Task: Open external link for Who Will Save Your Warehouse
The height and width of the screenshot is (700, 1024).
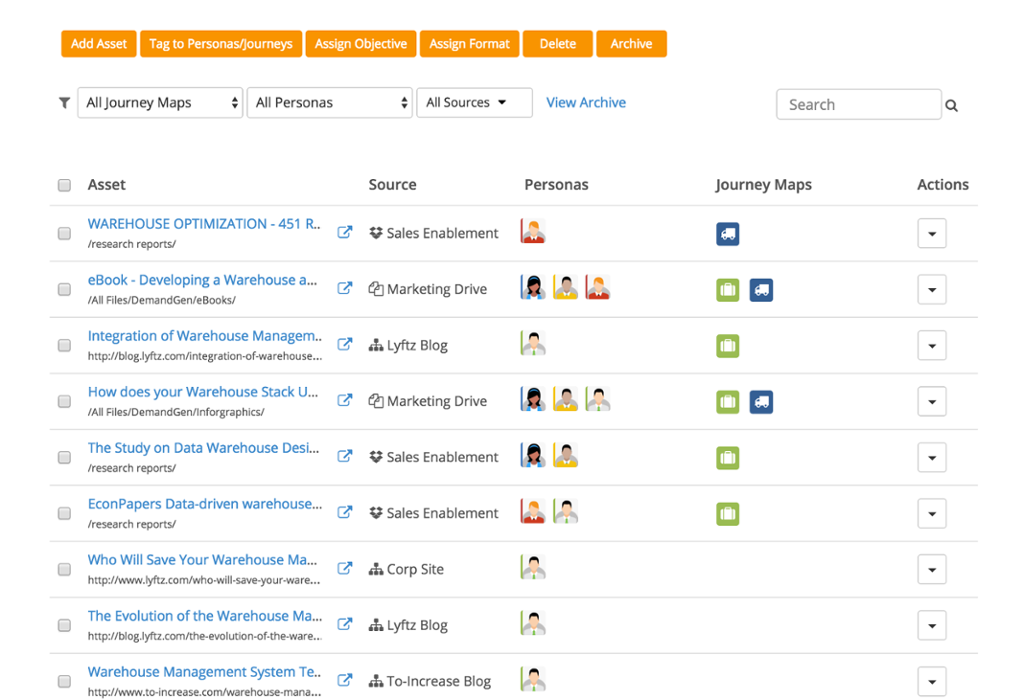Action: (344, 569)
